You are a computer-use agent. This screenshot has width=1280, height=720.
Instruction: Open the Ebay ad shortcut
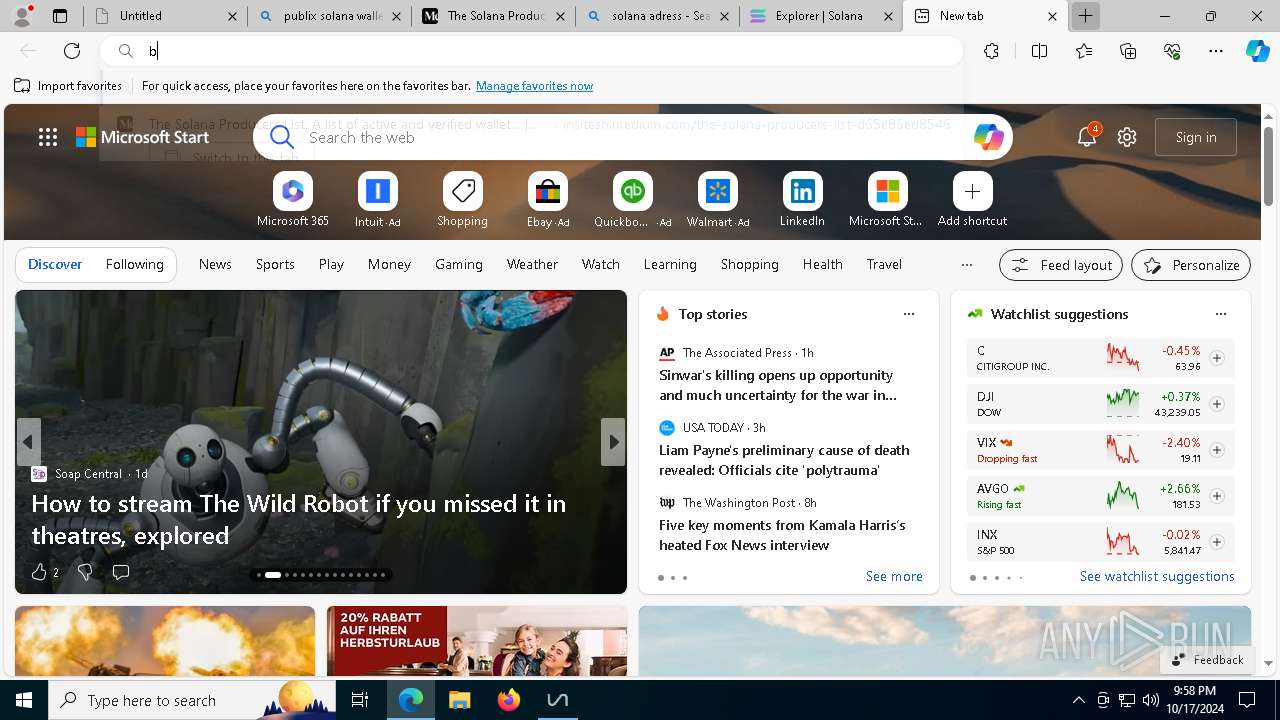click(x=547, y=200)
